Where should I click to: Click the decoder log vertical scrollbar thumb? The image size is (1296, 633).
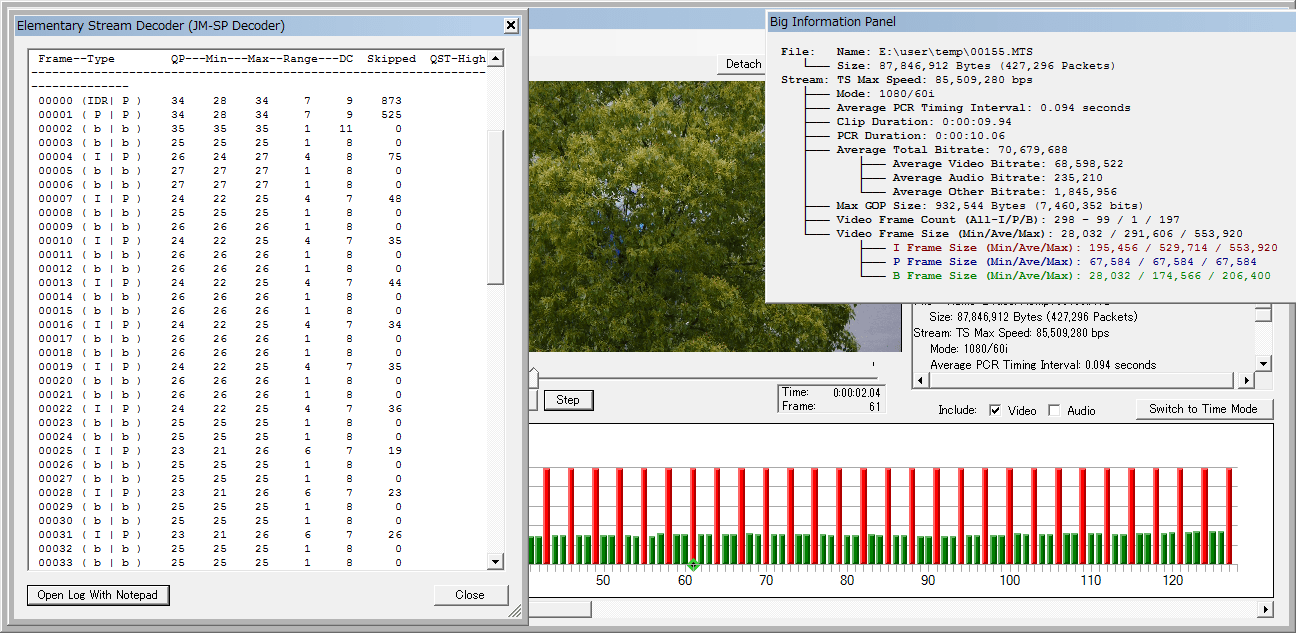(x=495, y=205)
